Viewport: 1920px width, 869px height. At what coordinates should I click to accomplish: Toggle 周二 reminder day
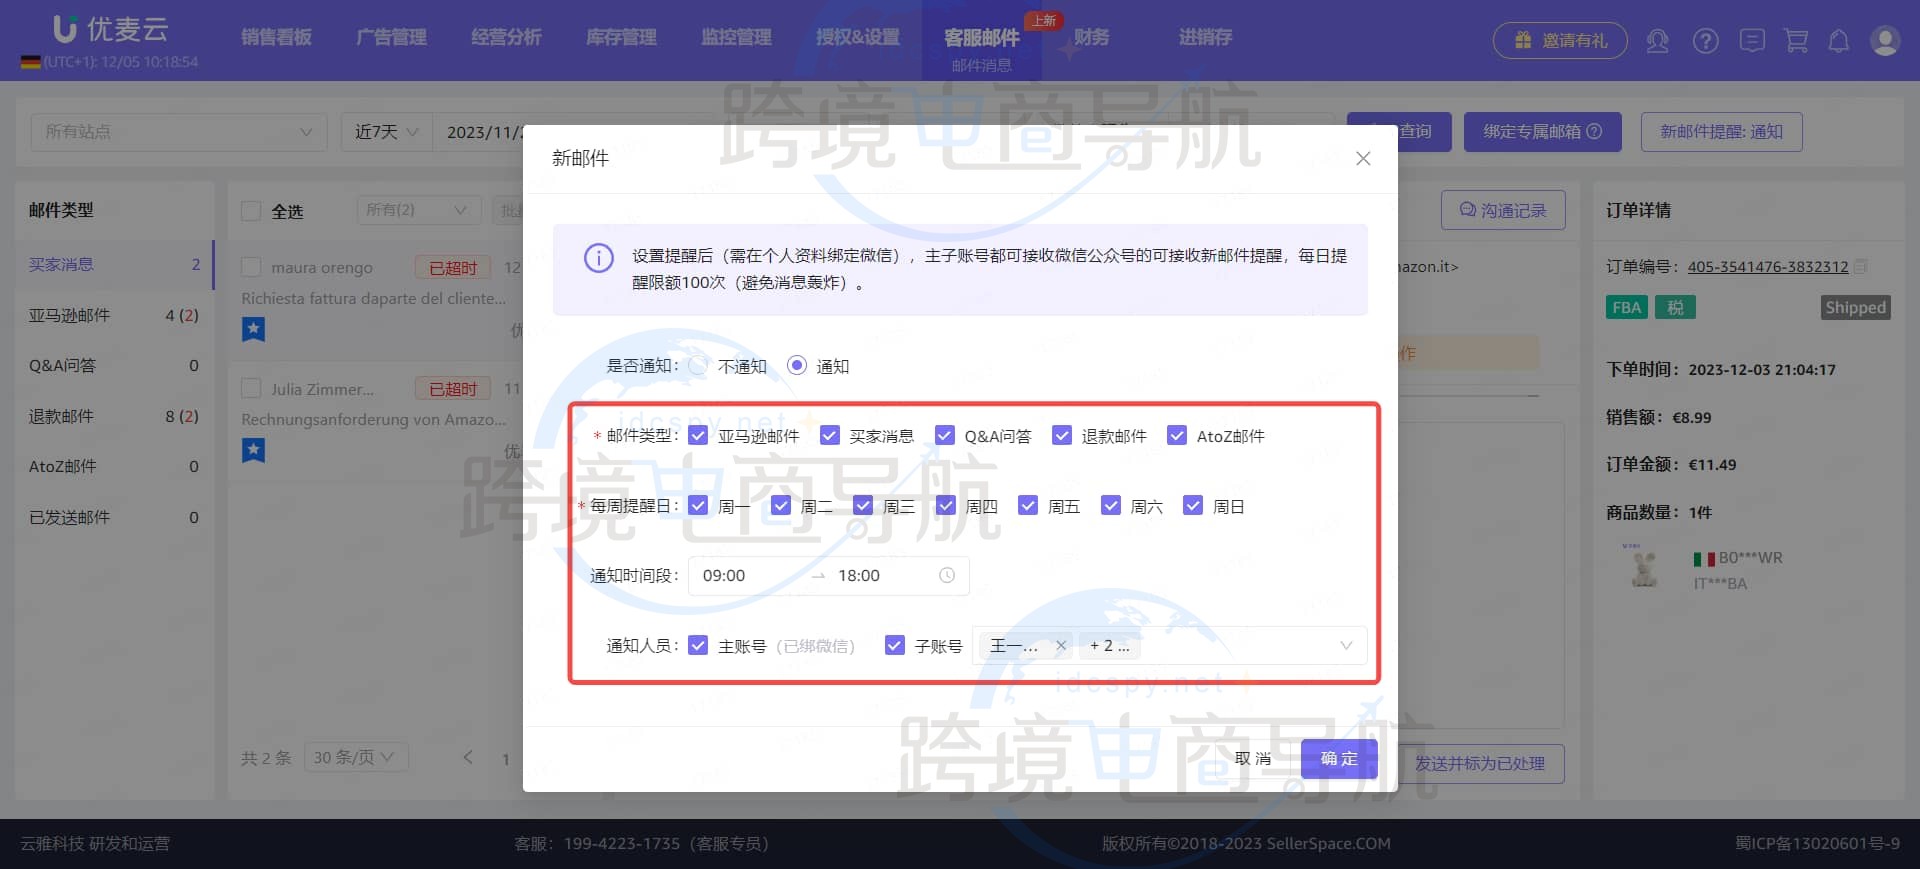[781, 505]
